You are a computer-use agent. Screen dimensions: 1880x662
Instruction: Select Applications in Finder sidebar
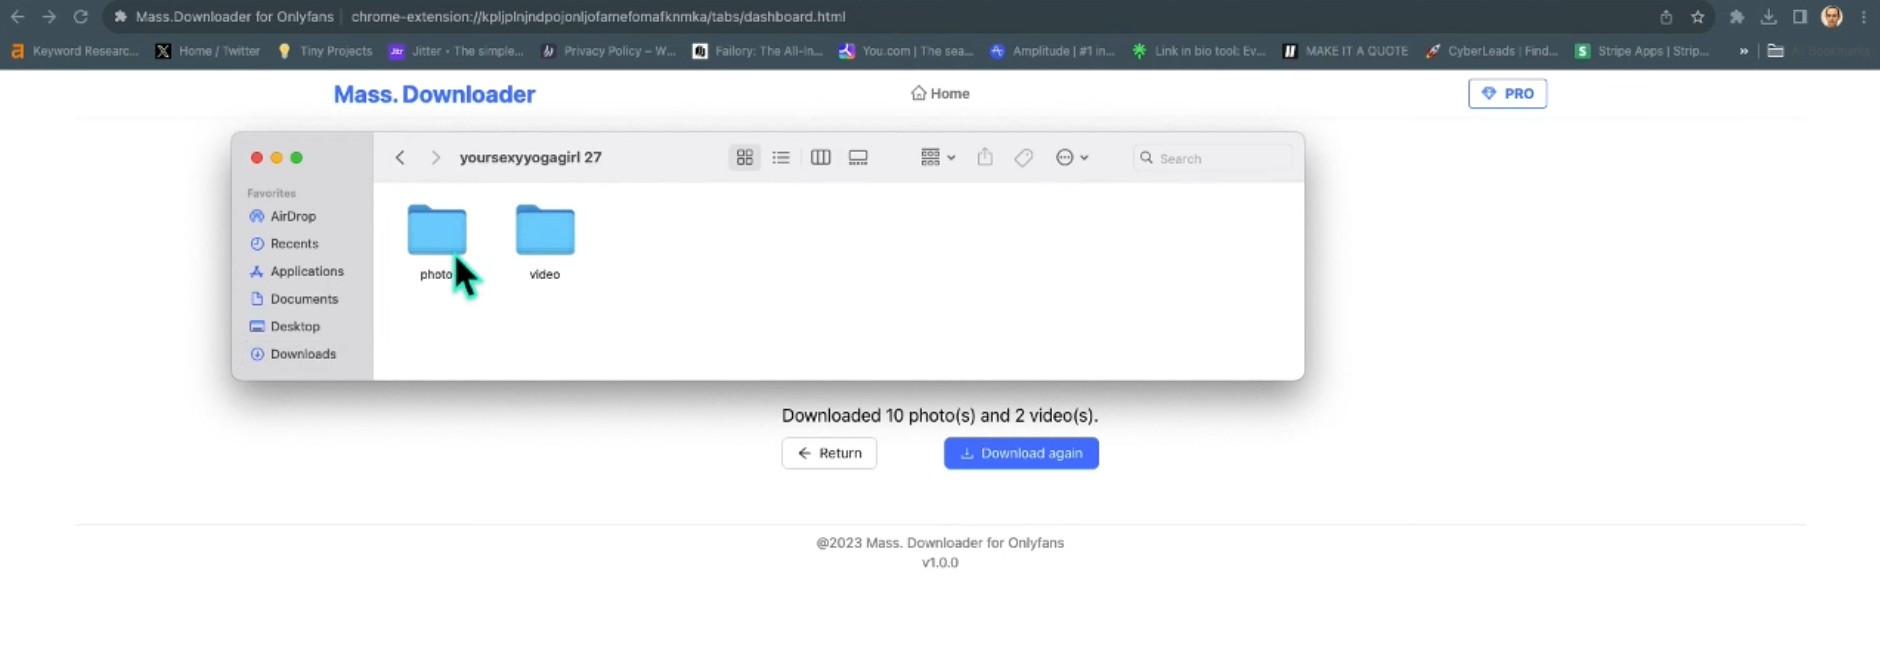(x=296, y=271)
